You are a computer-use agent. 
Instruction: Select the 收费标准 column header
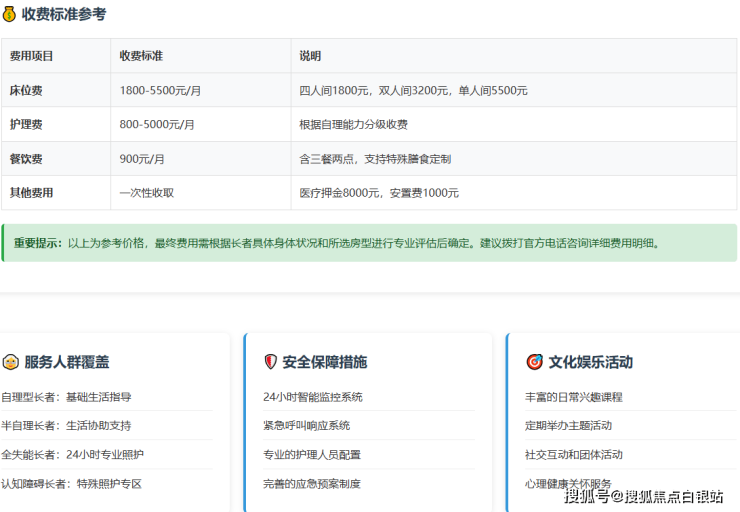[141, 56]
